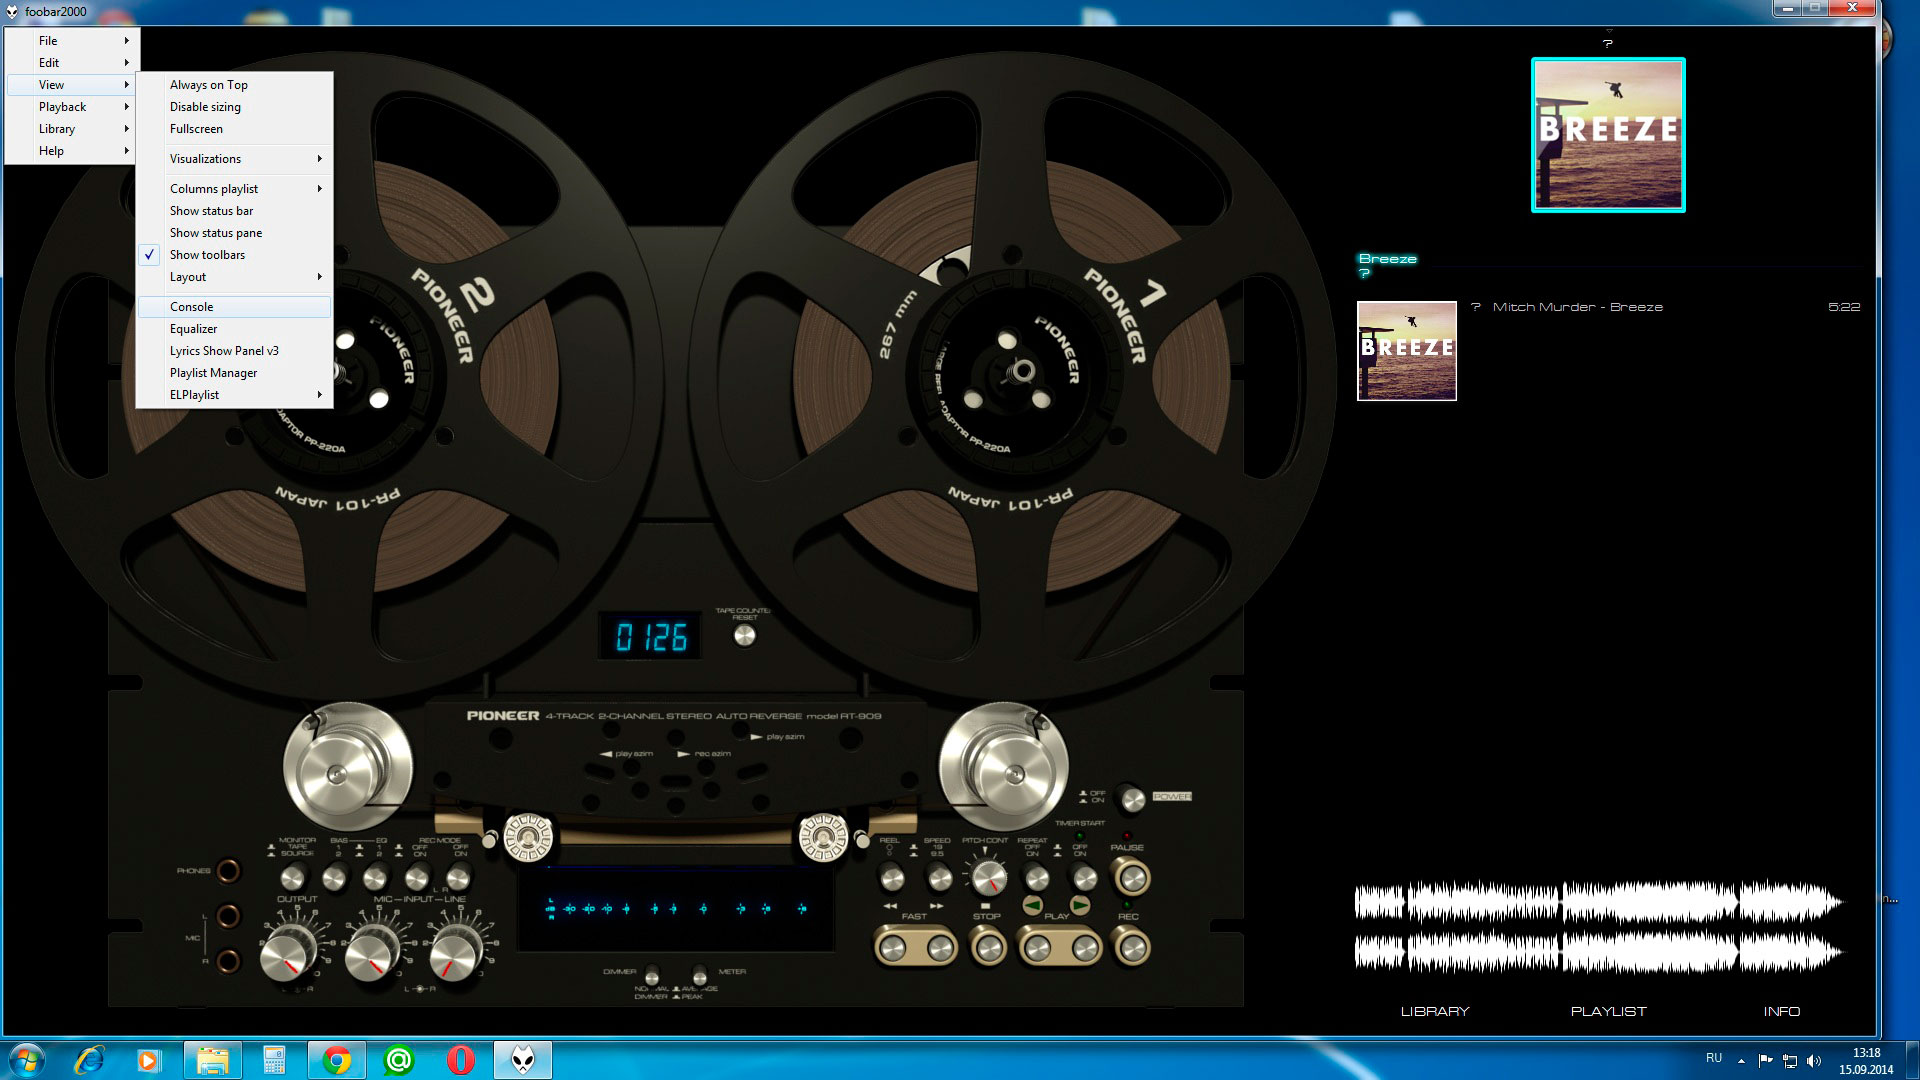Toggle the POWER switch knob
The height and width of the screenshot is (1080, 1920).
click(x=1132, y=799)
